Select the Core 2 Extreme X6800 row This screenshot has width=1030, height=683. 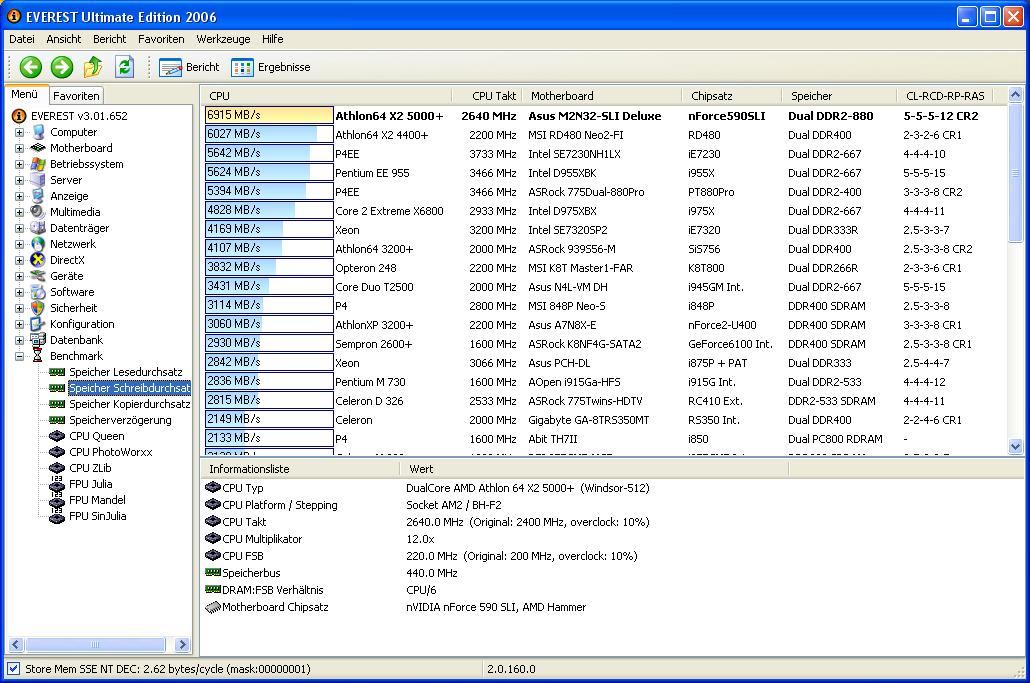click(604, 211)
